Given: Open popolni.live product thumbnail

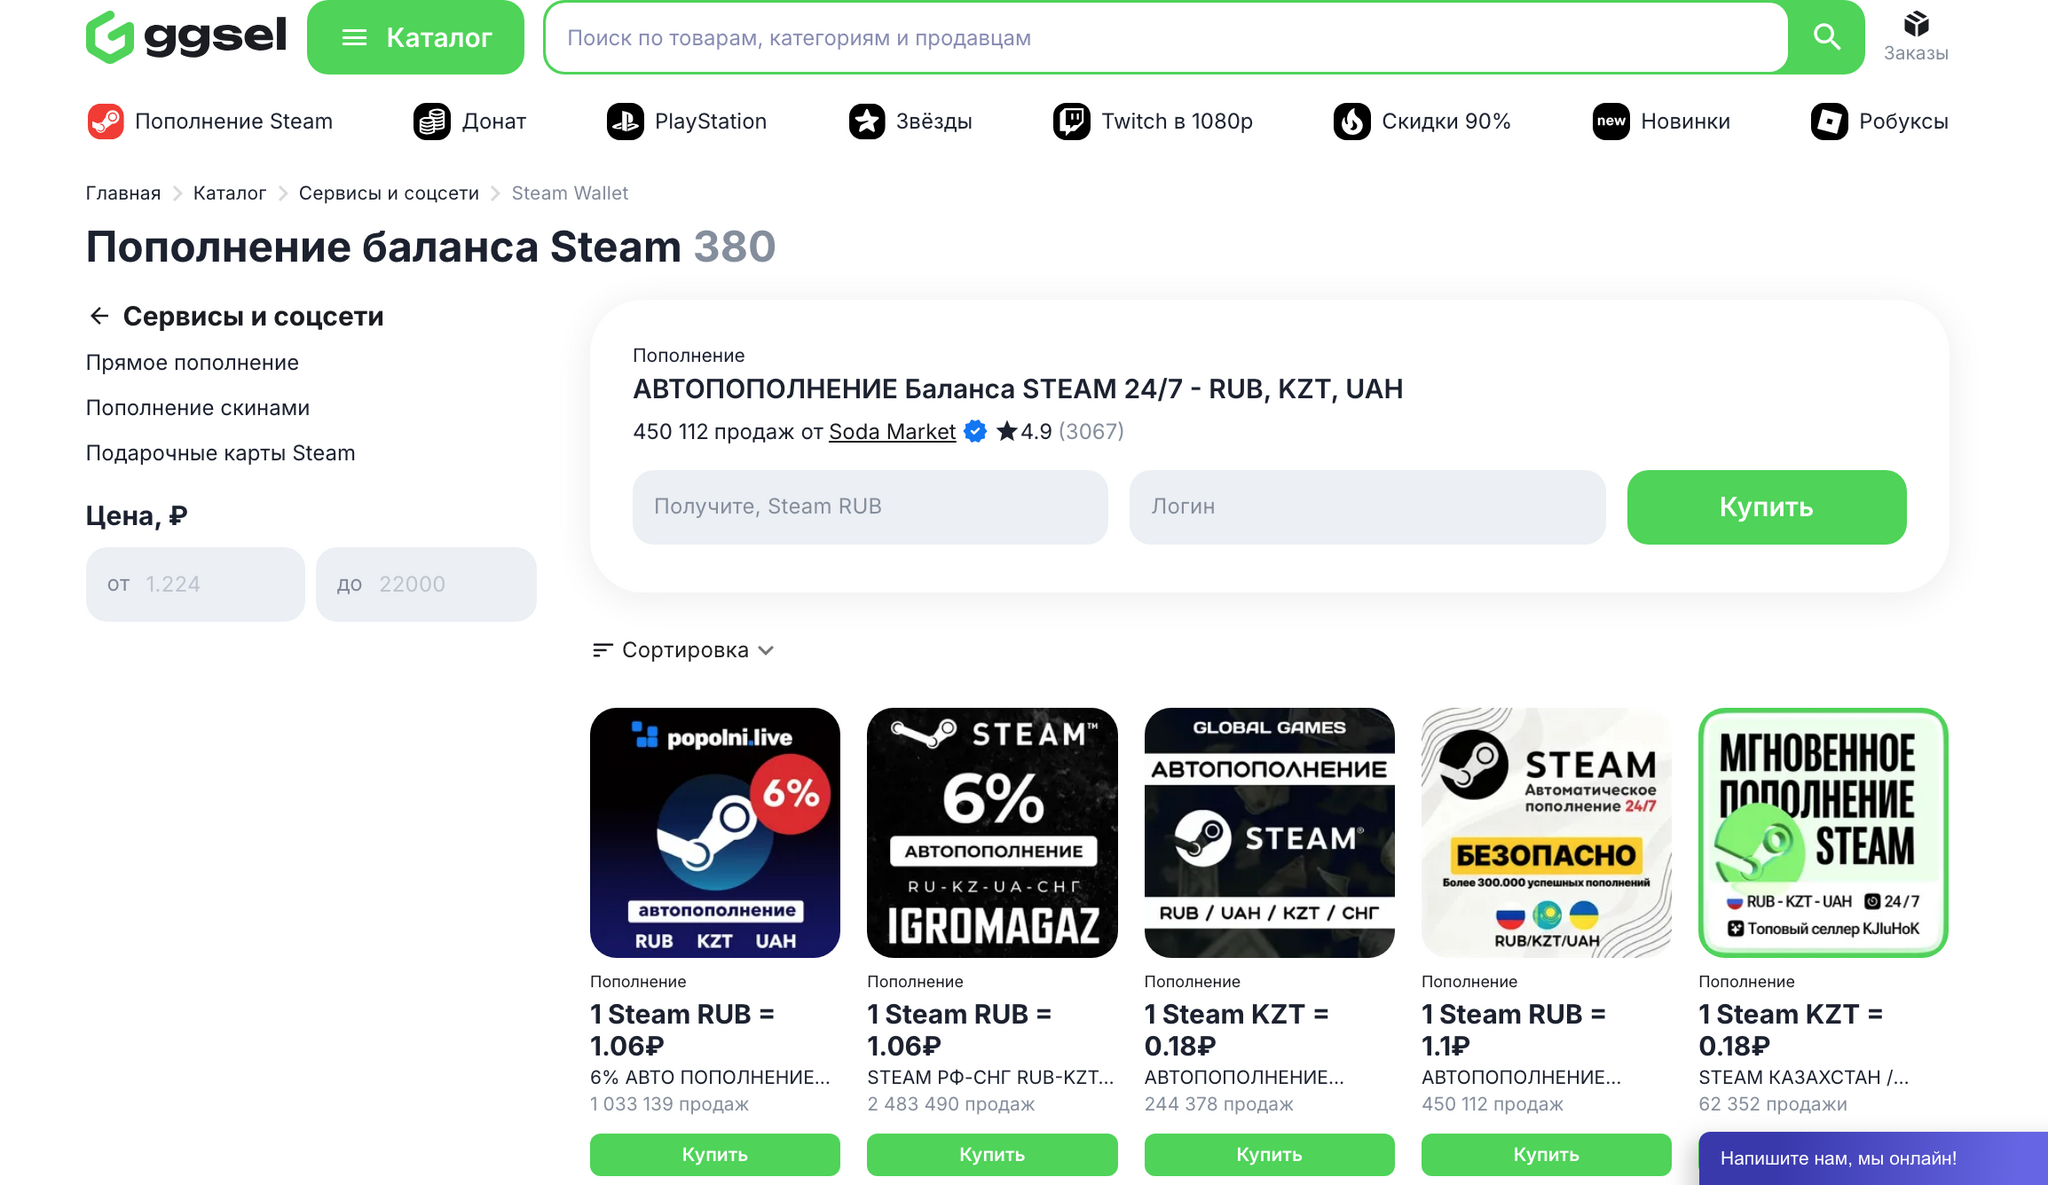Looking at the screenshot, I should coord(715,832).
